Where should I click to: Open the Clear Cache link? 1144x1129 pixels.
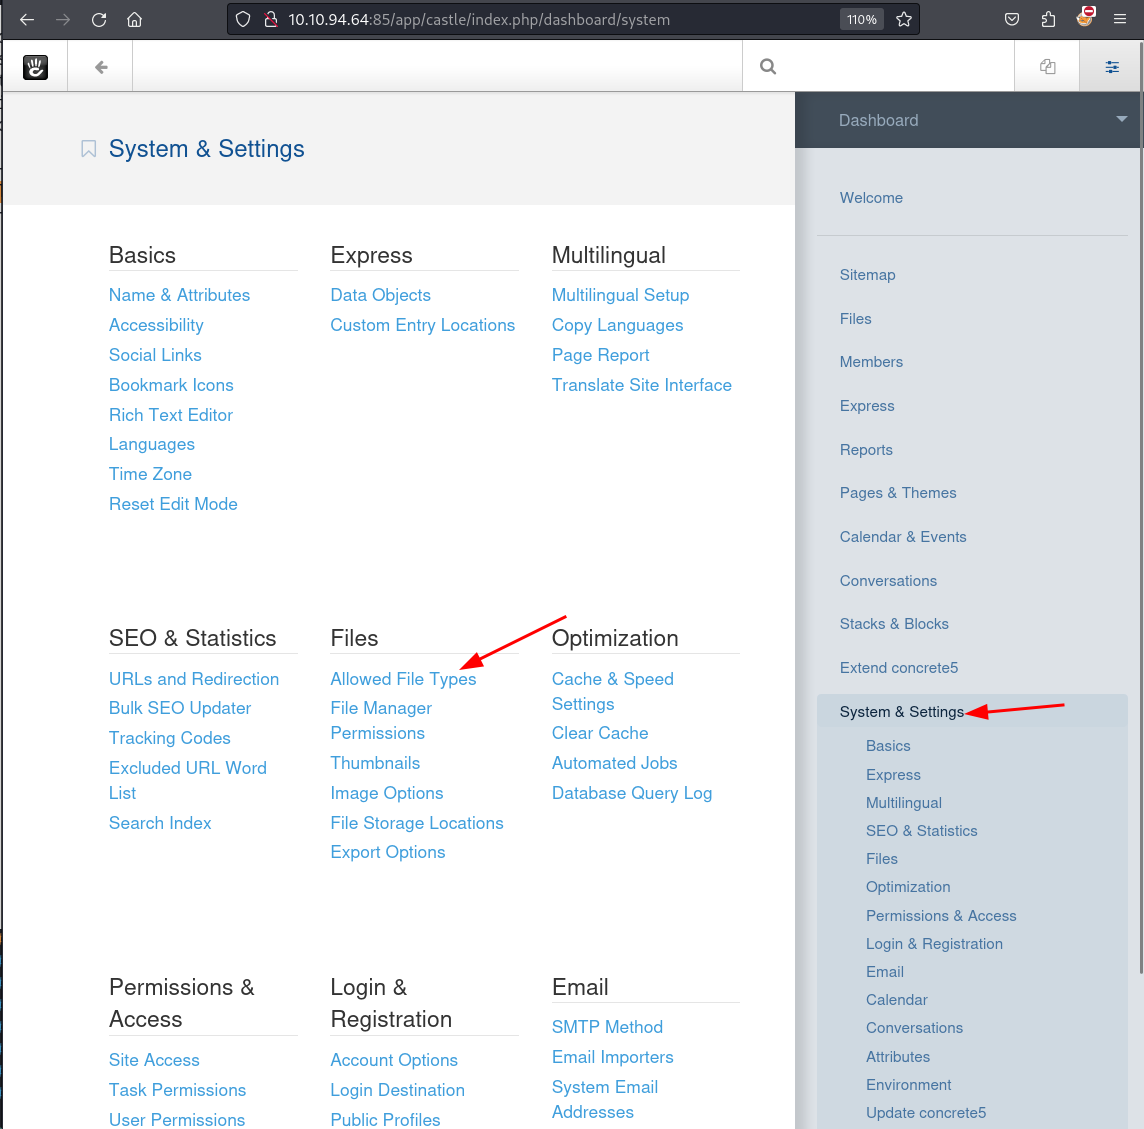pyautogui.click(x=600, y=733)
